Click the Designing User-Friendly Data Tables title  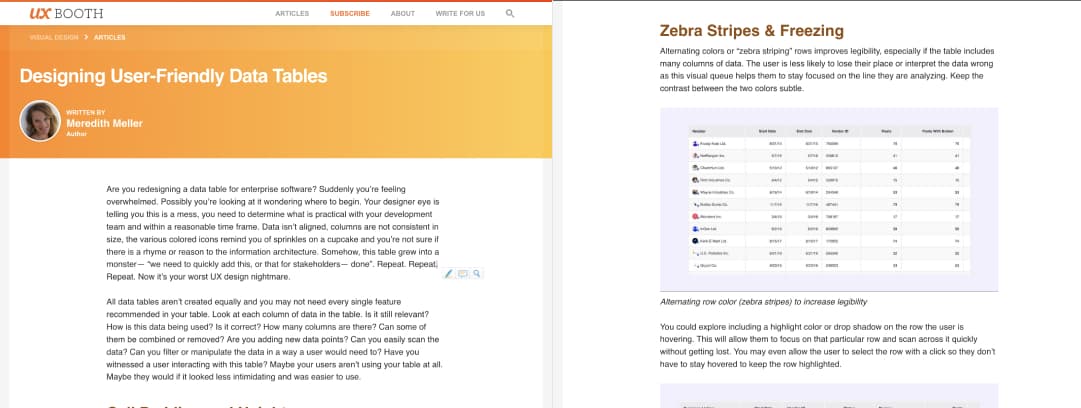(x=173, y=77)
